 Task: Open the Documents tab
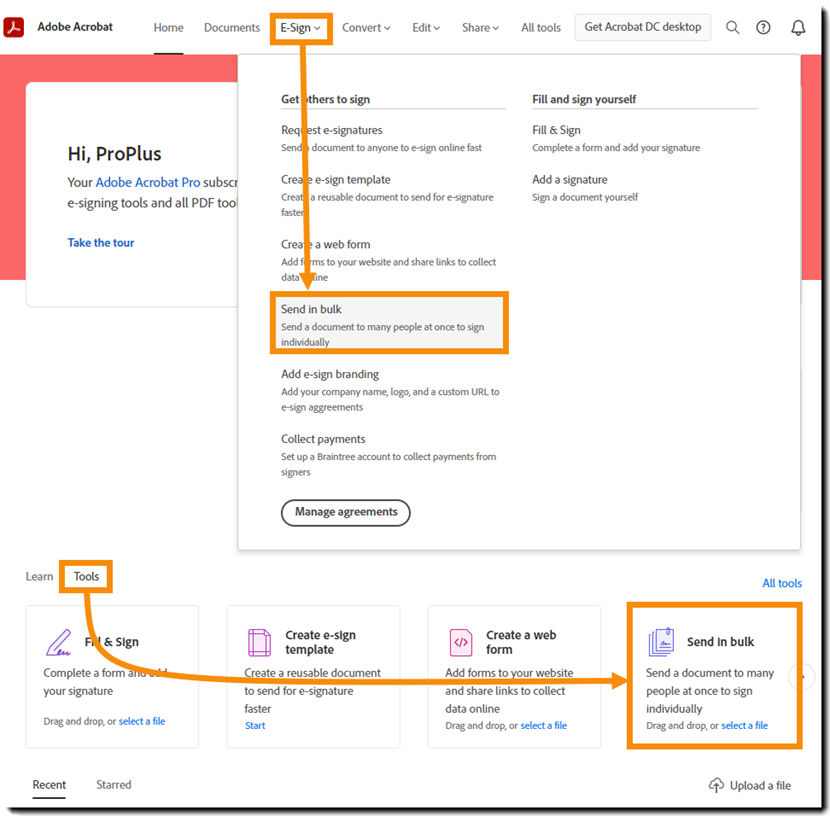point(232,28)
